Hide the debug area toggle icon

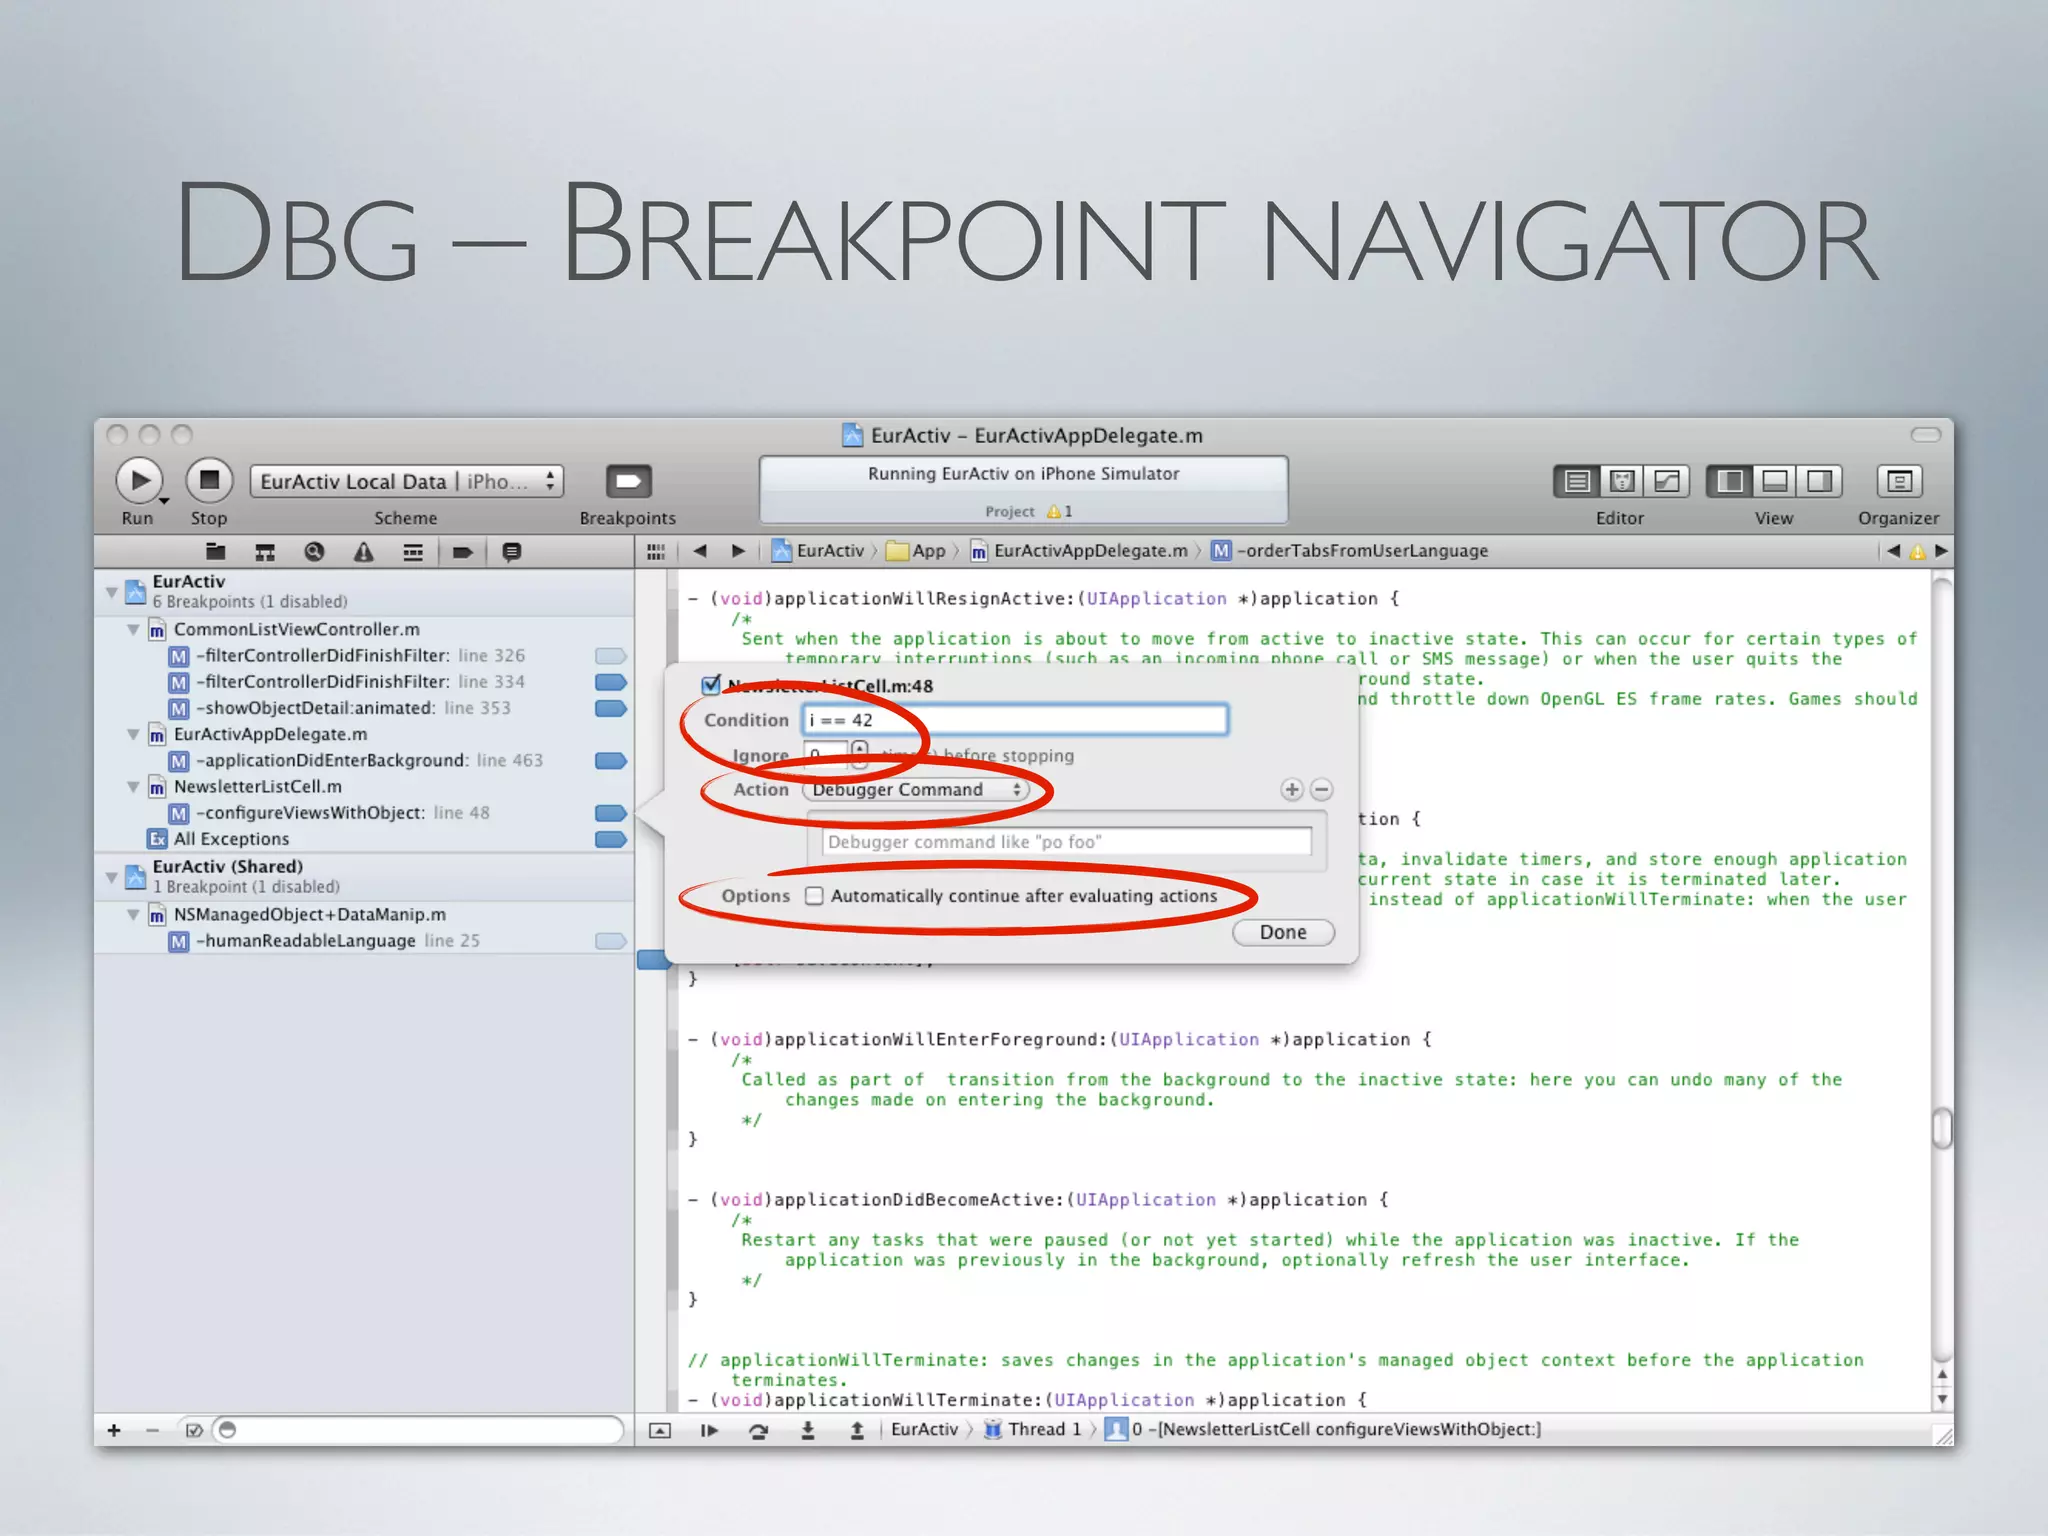(x=660, y=1431)
